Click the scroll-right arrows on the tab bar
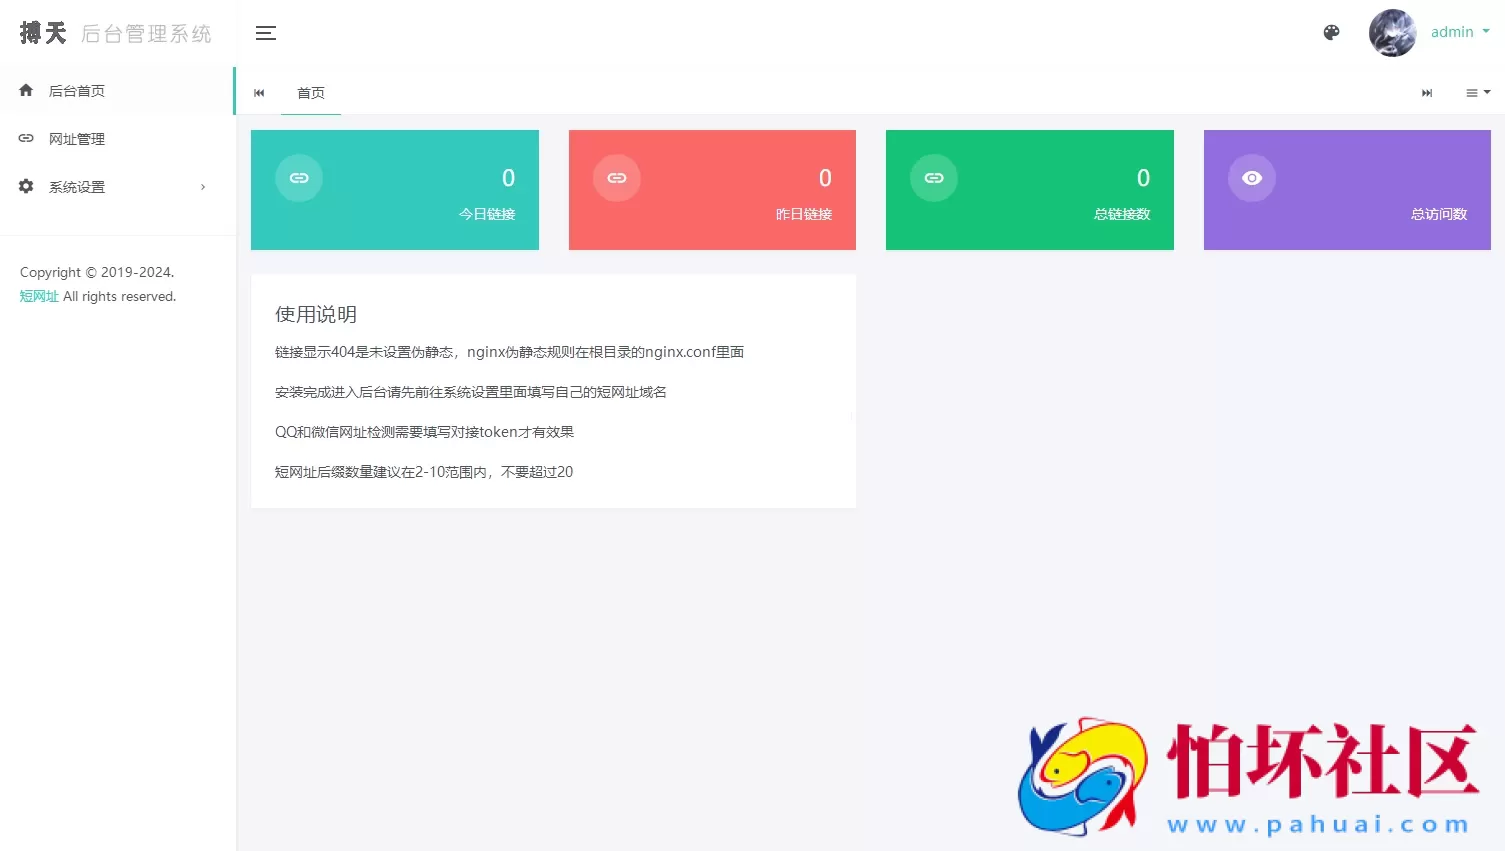Screen dimensions: 1505x851 click(1427, 93)
